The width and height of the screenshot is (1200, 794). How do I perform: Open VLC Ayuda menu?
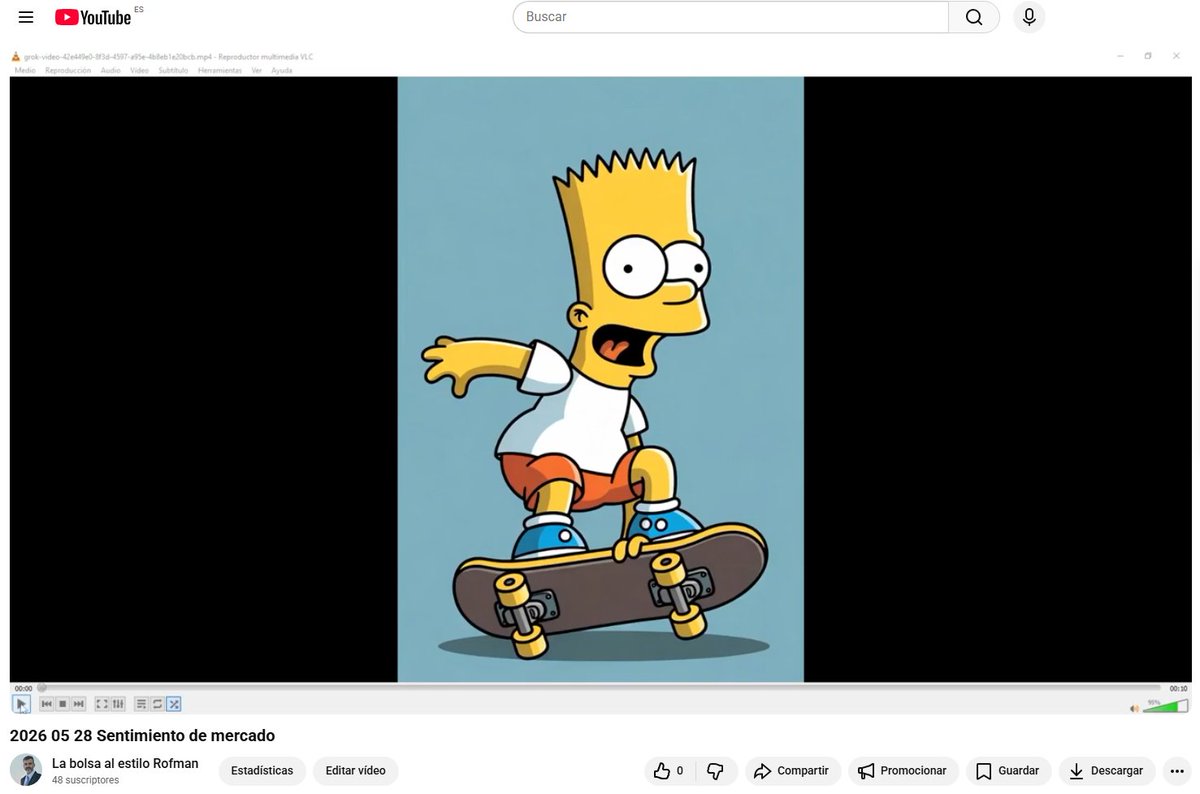click(282, 70)
